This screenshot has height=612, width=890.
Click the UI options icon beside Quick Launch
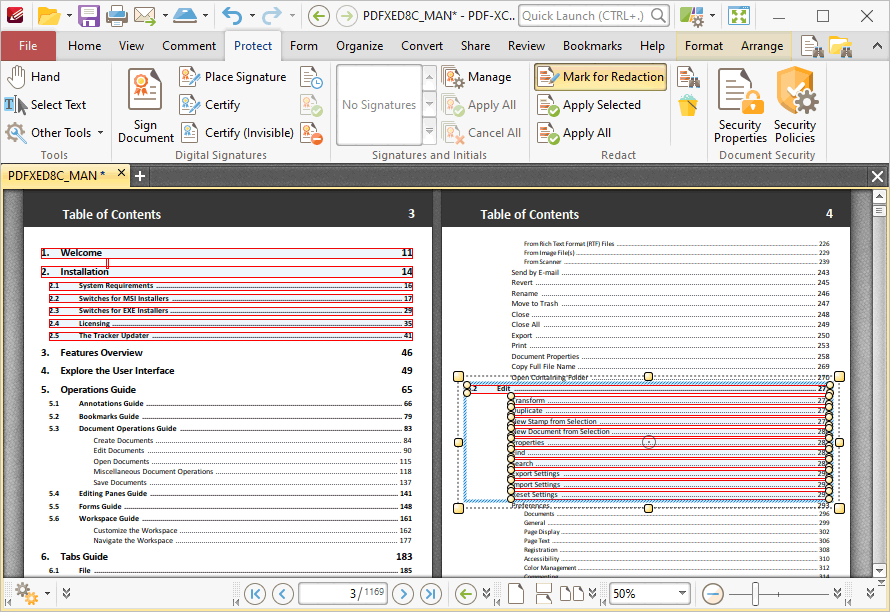[x=692, y=16]
